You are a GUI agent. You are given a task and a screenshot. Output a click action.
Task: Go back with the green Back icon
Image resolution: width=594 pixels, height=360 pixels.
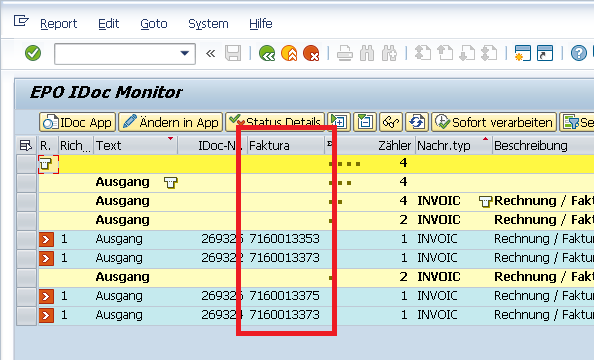point(267,53)
